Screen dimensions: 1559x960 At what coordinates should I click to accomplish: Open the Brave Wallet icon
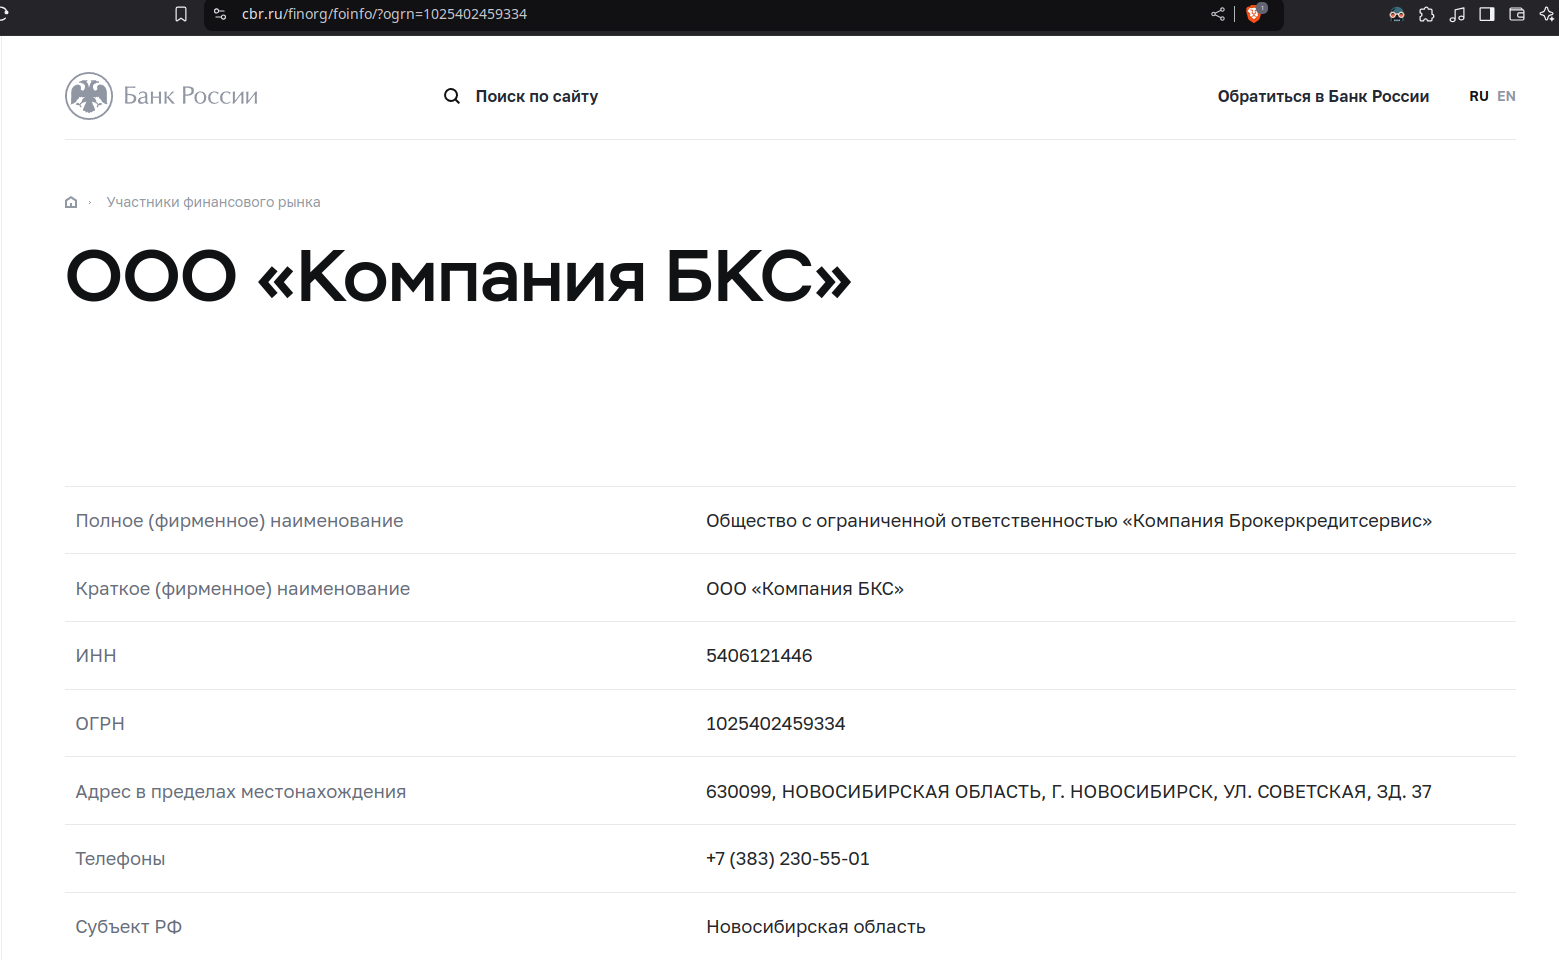point(1517,14)
